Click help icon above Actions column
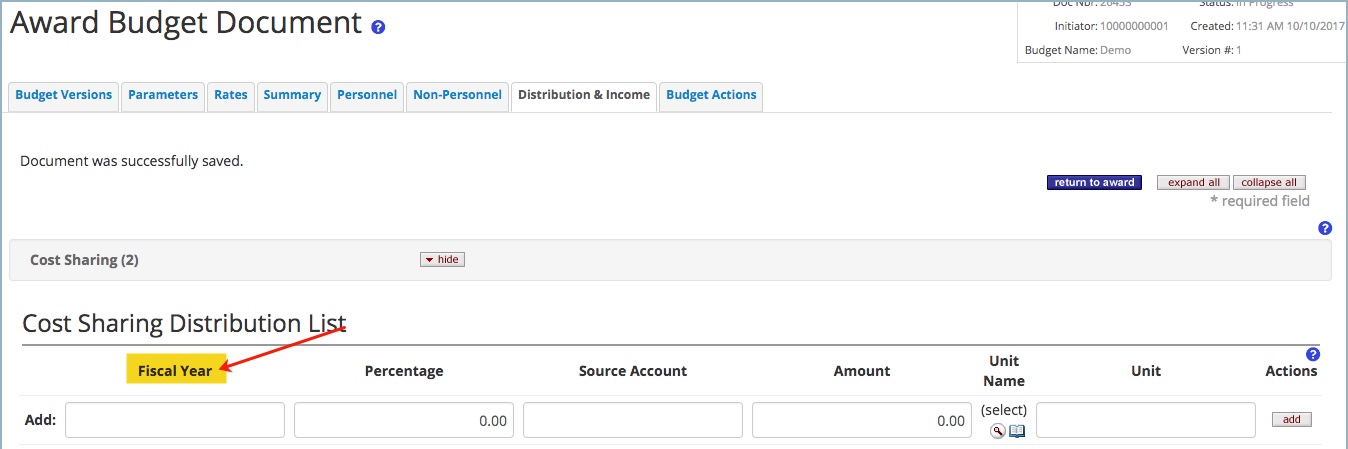Viewport: 1348px width, 449px height. 1313,354
